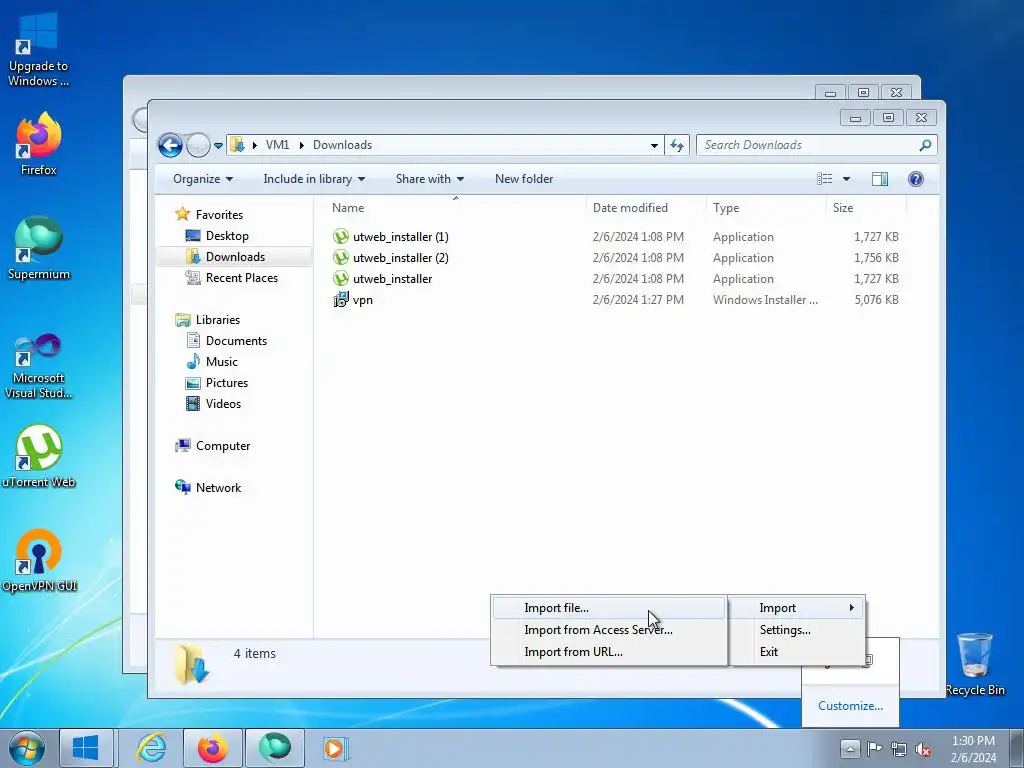The width and height of the screenshot is (1024, 768).
Task: Expand the Import submenu arrow
Action: coord(852,607)
